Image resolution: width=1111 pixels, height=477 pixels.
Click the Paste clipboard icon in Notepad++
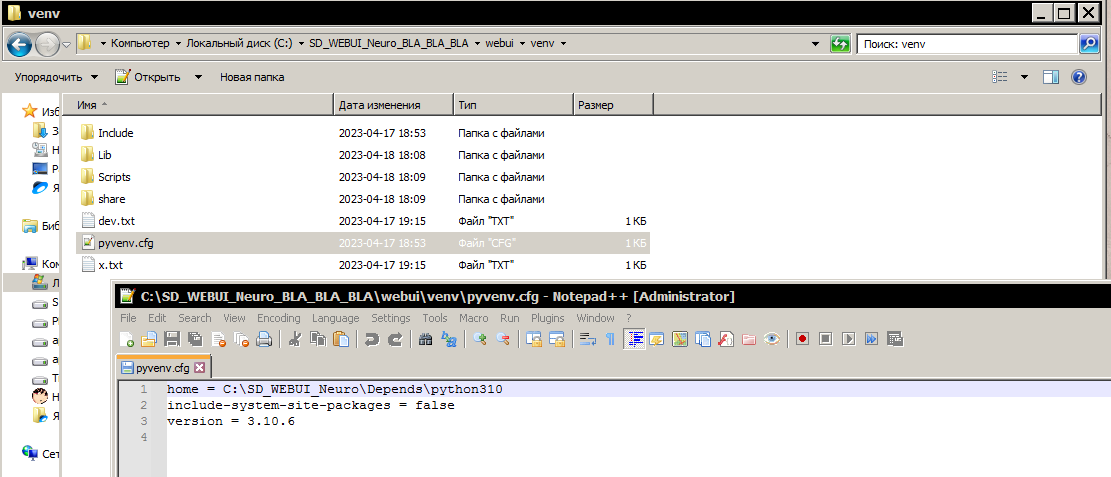tap(341, 339)
